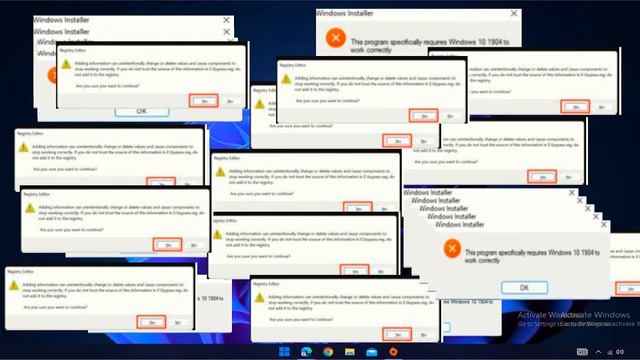Click Yes in Registry Editor dialog directly above bottom-left one

(167, 244)
